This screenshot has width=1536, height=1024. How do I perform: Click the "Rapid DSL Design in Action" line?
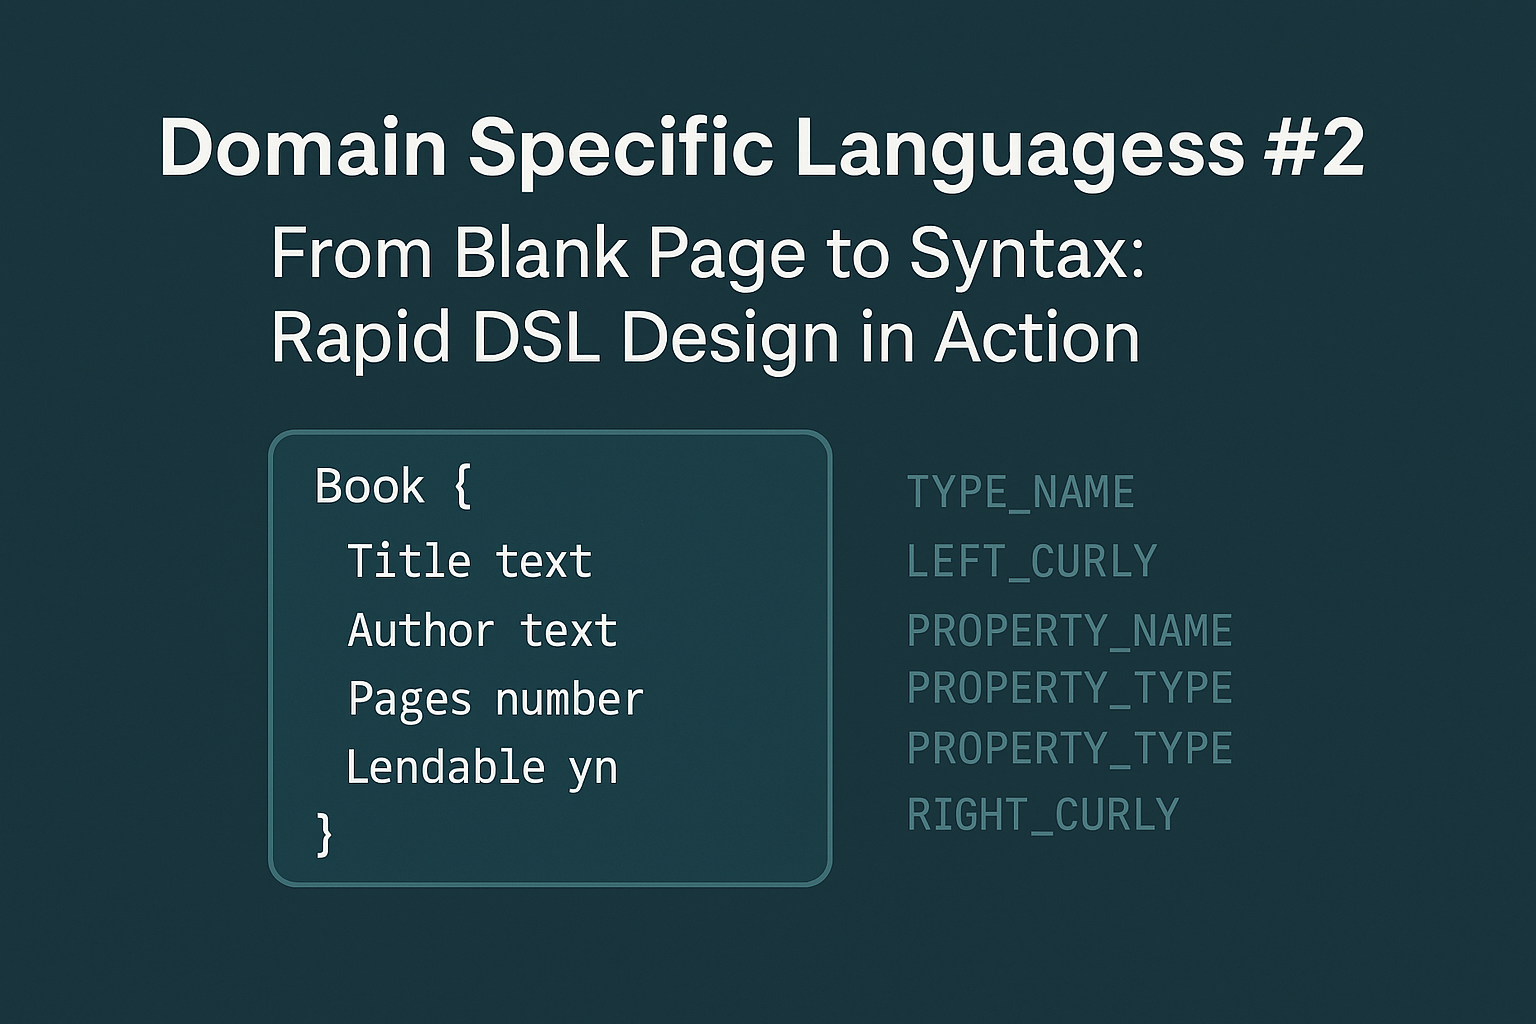pos(705,337)
